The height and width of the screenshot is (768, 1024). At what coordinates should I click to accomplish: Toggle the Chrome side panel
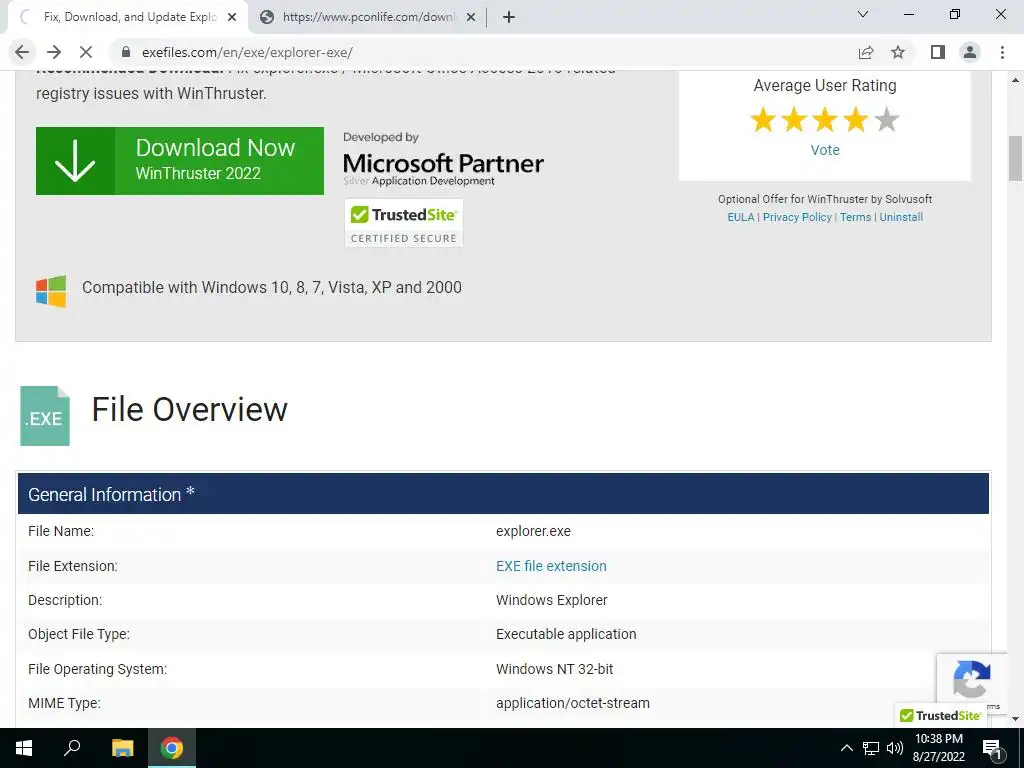938,52
